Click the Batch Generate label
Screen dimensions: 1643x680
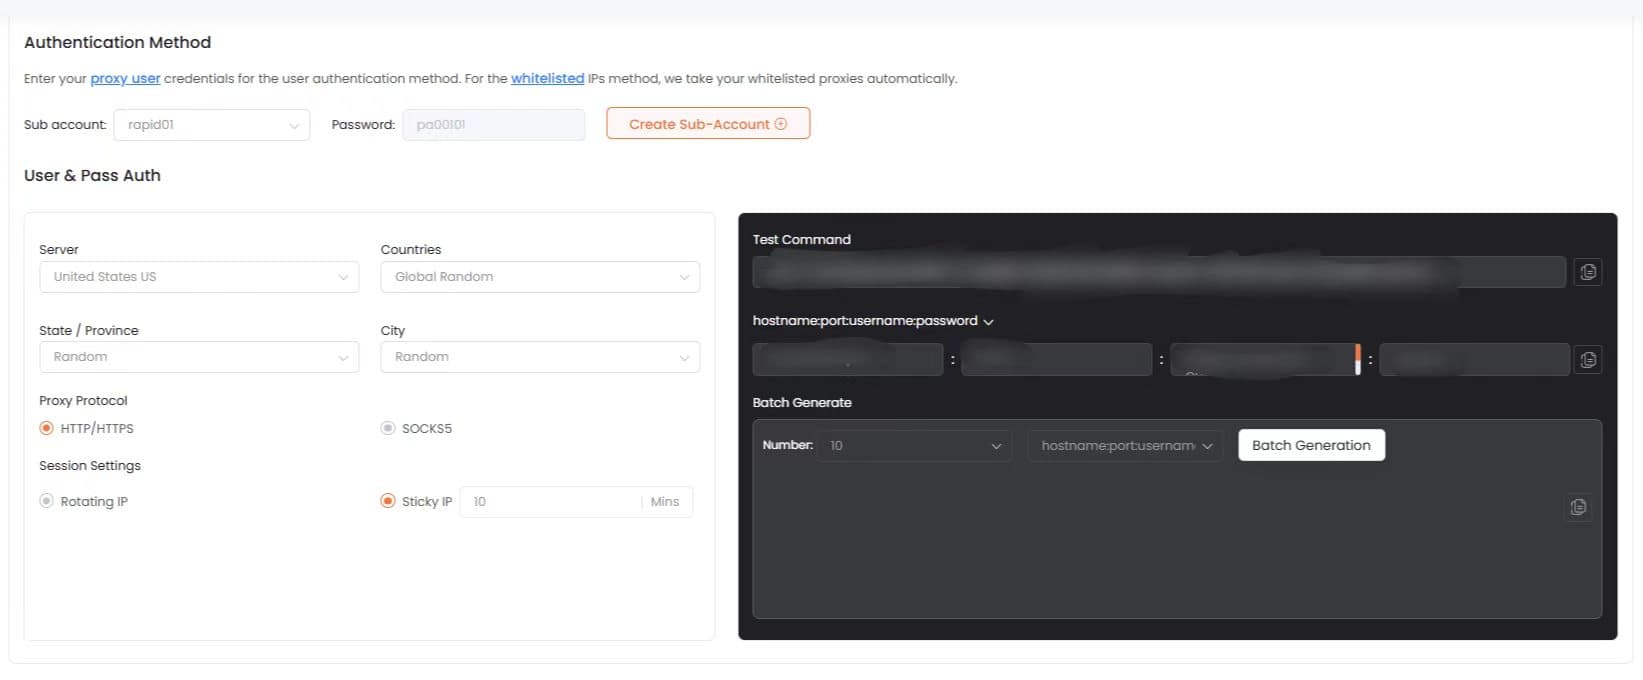802,402
